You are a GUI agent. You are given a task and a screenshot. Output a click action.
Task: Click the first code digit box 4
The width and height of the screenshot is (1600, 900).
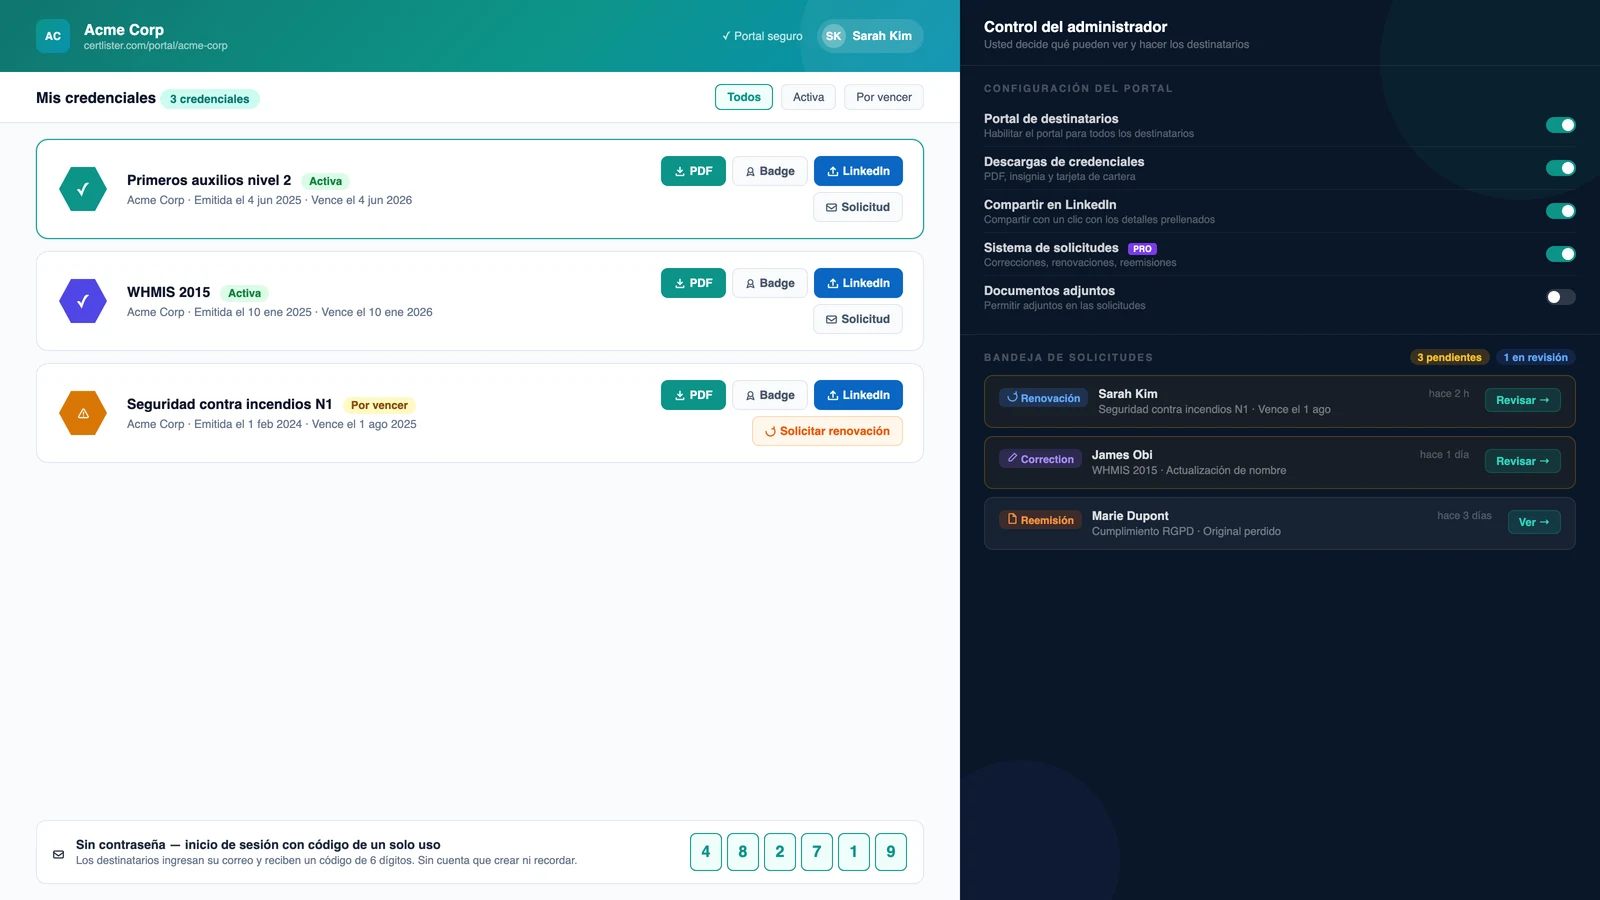coord(706,852)
